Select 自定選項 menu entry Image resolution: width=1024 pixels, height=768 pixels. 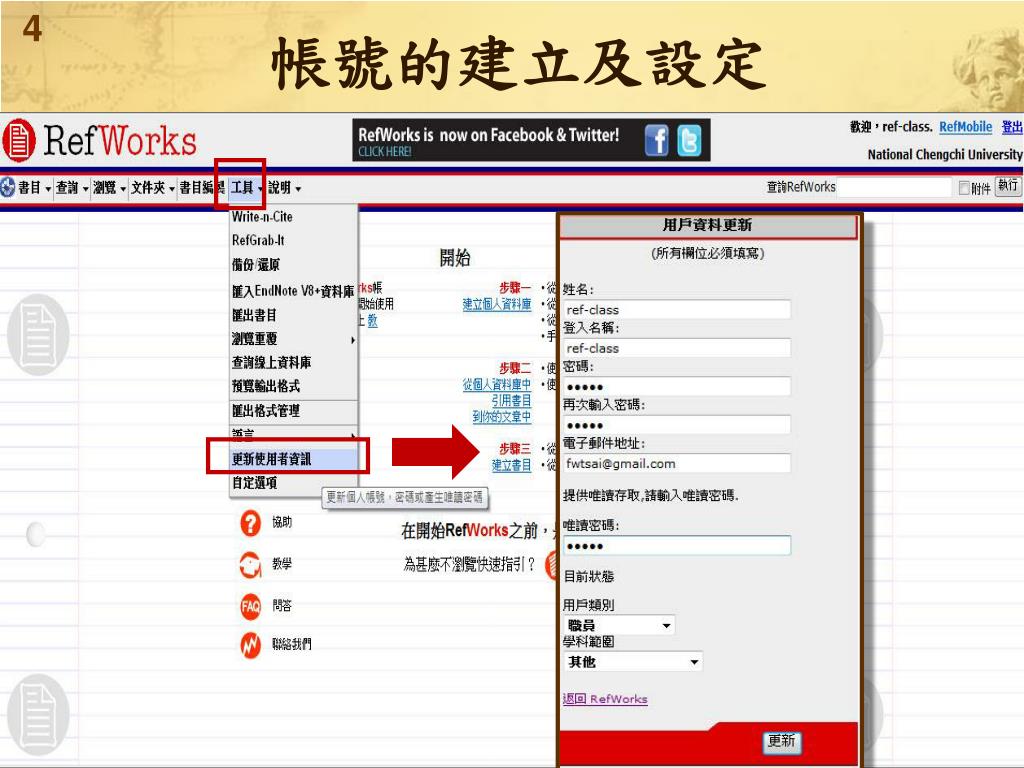coord(254,483)
